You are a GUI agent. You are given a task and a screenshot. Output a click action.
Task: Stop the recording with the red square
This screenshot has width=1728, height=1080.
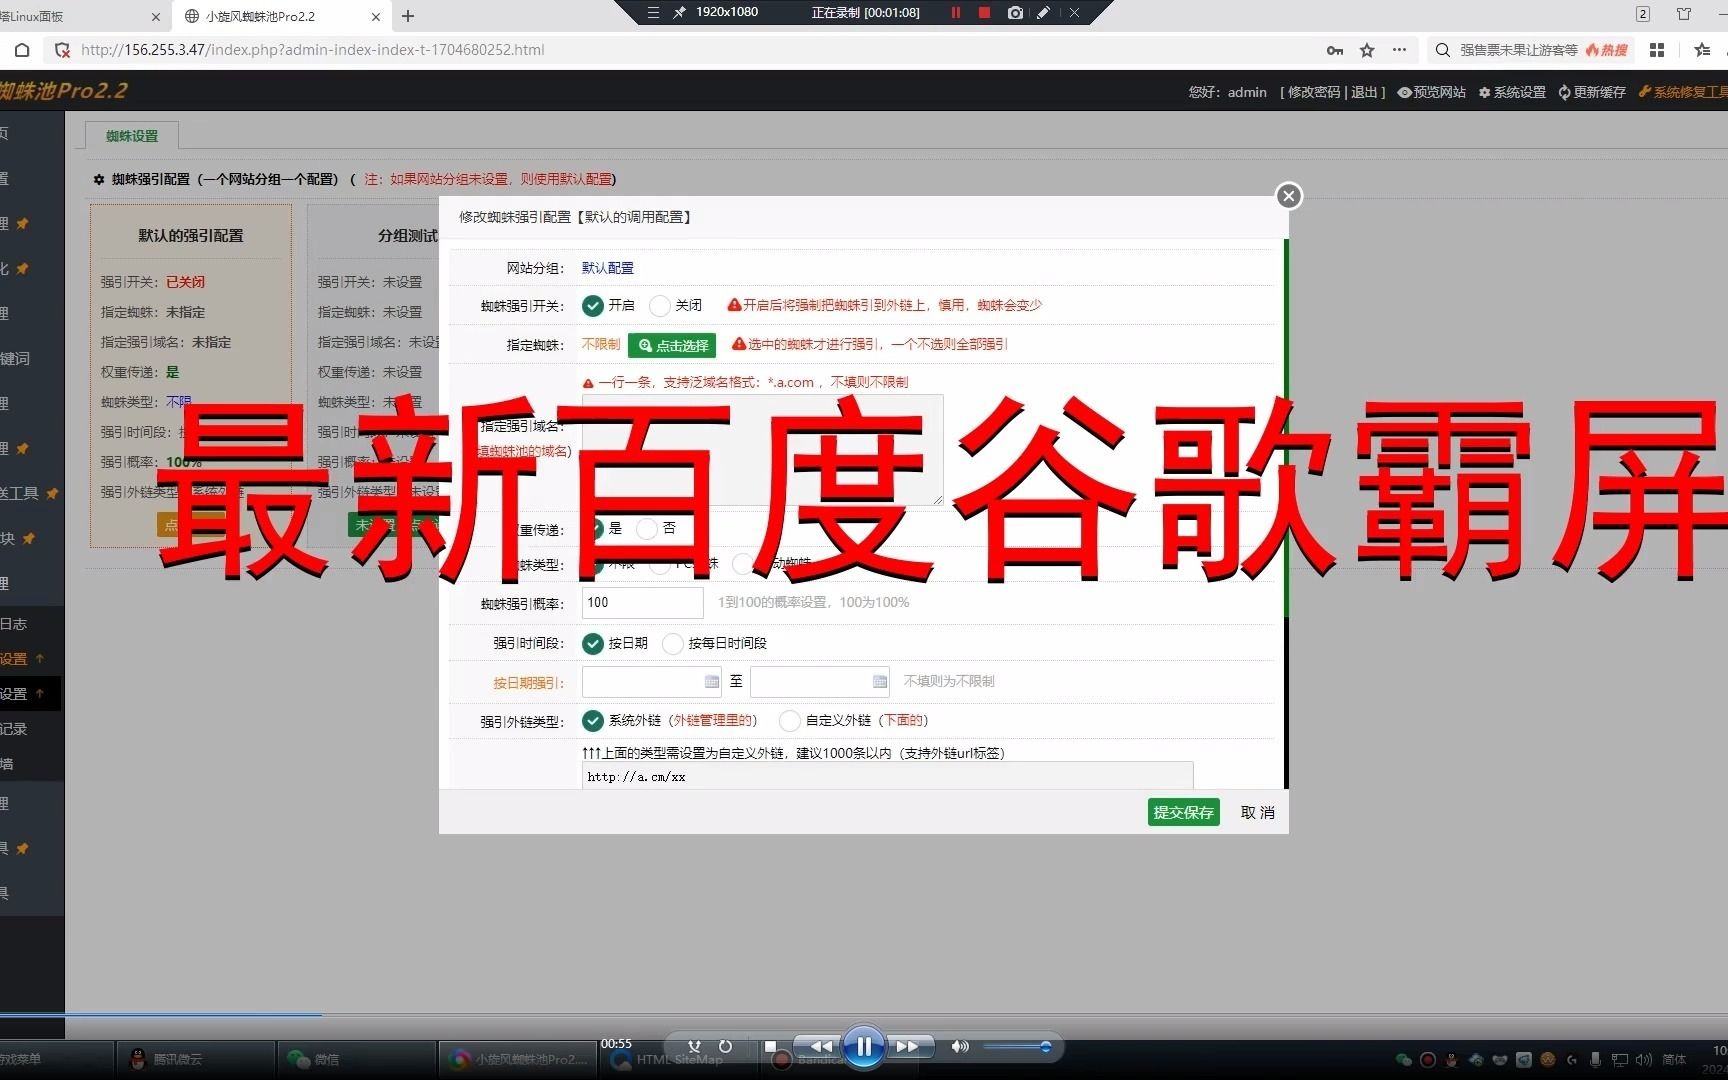(984, 12)
